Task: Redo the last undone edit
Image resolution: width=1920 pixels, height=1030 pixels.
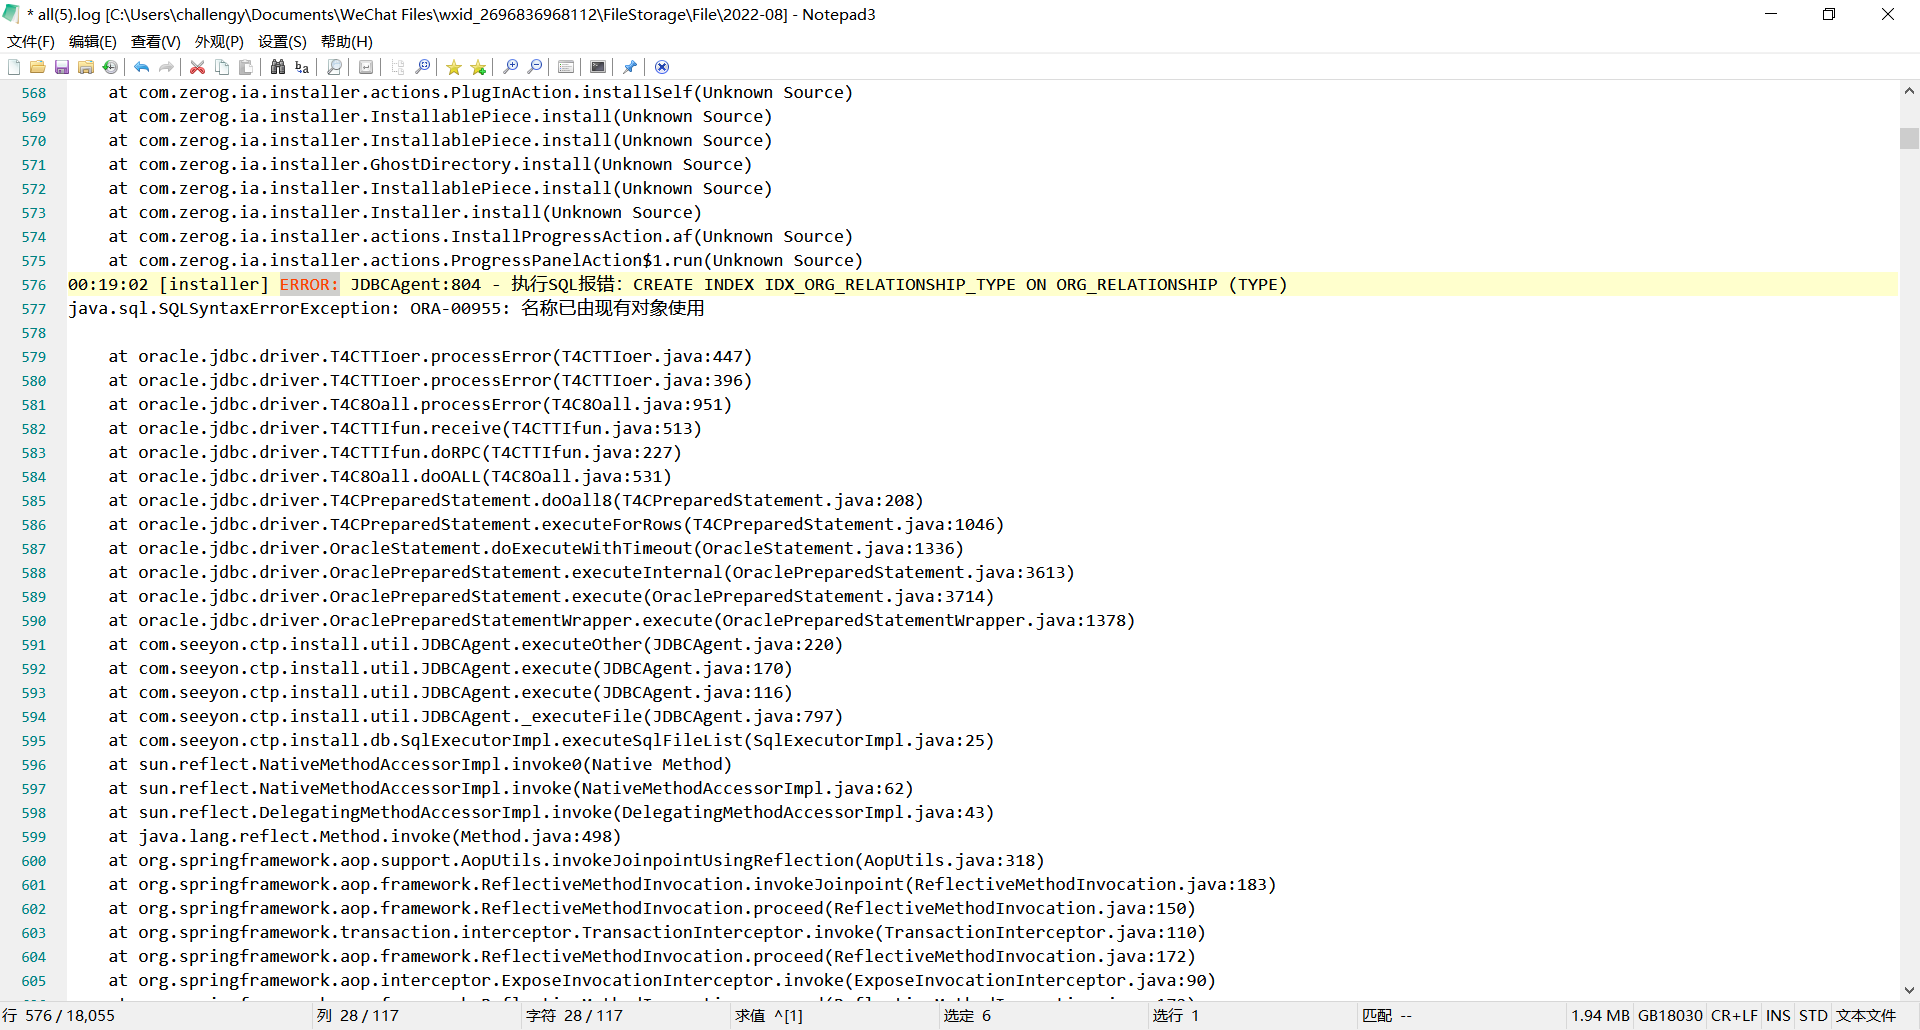Action: (166, 67)
